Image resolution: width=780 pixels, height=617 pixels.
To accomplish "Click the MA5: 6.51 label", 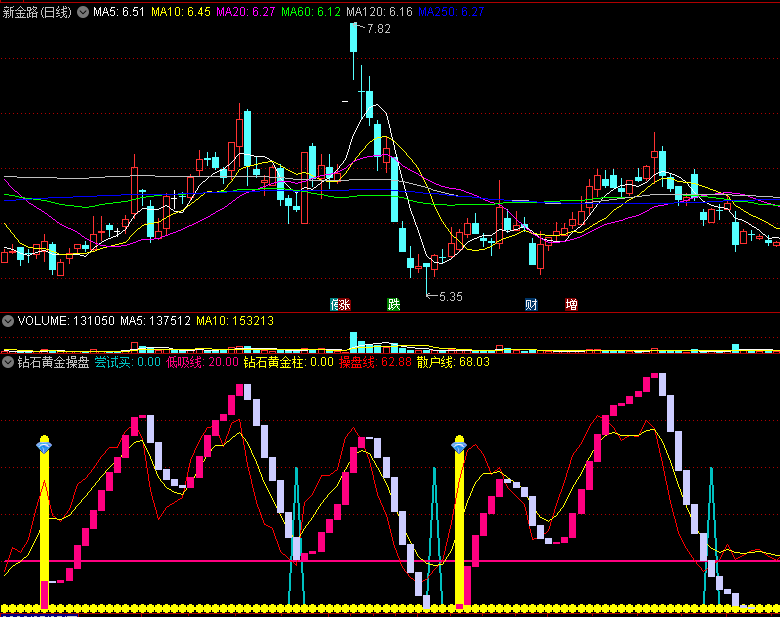I will tap(118, 12).
